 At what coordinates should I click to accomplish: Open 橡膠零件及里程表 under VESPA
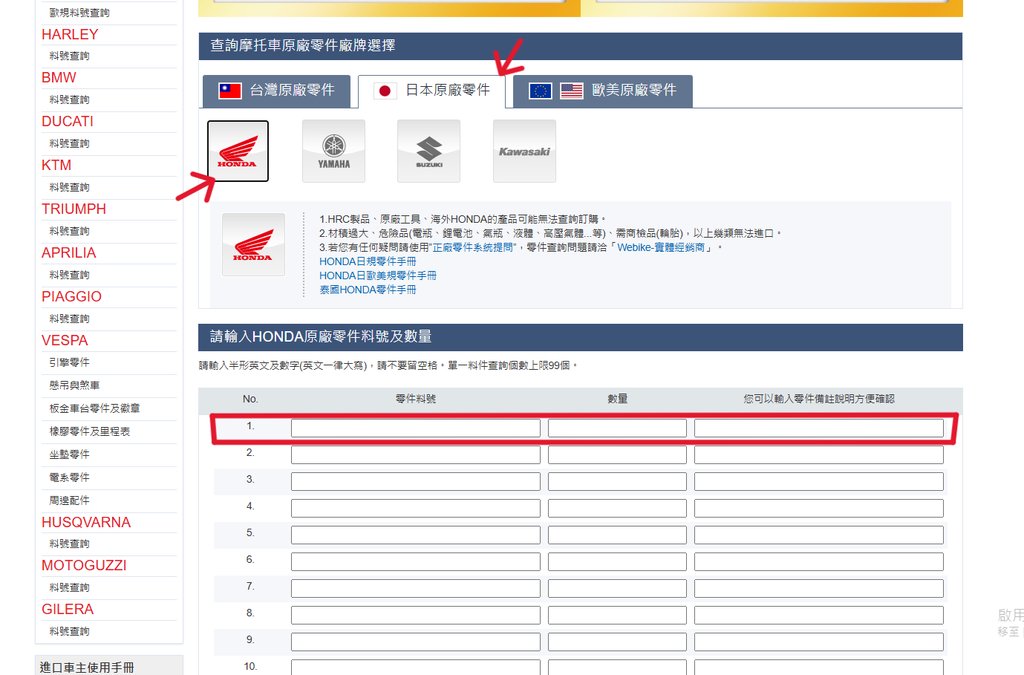89,432
